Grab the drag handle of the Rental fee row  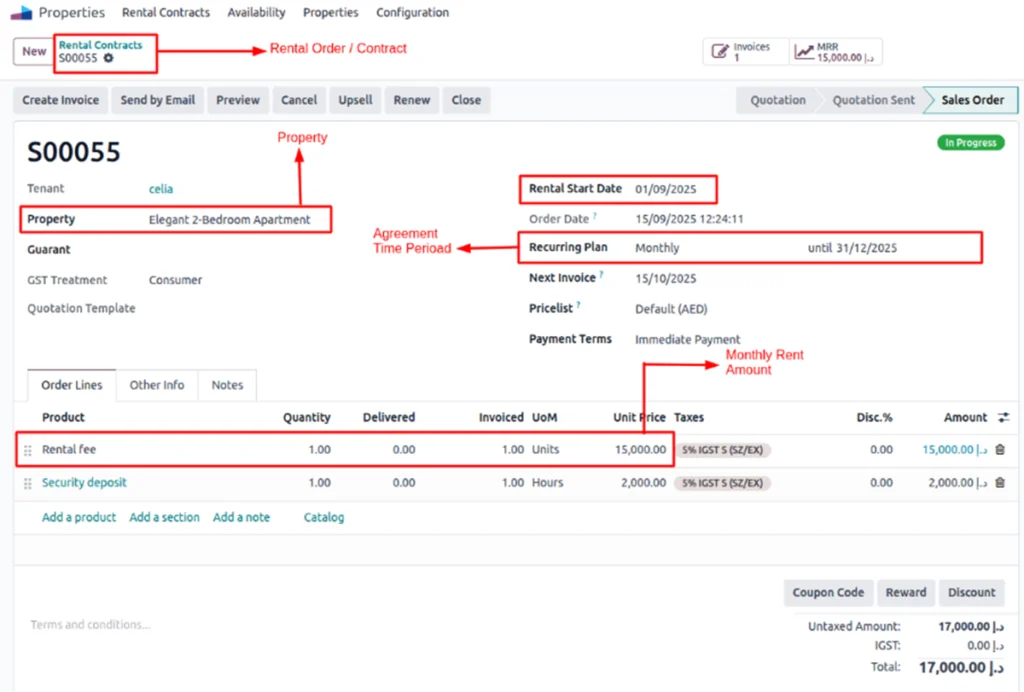click(27, 450)
